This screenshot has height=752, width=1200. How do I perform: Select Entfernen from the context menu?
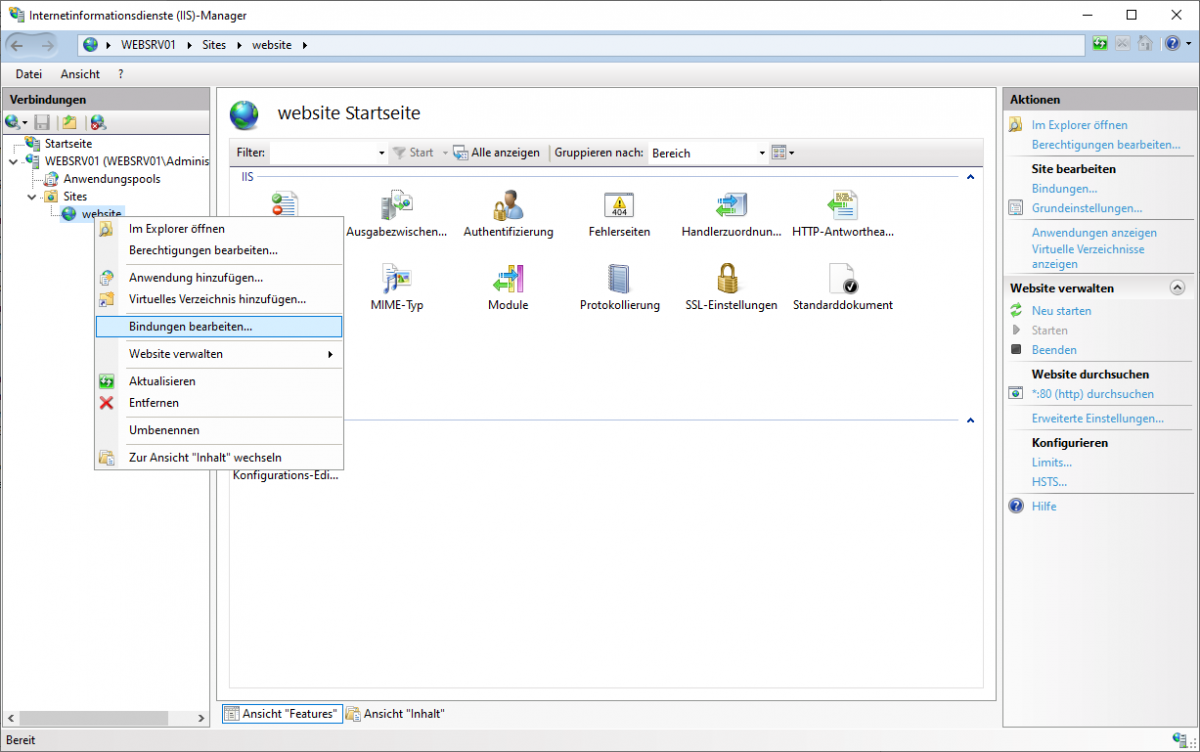pyautogui.click(x=154, y=402)
